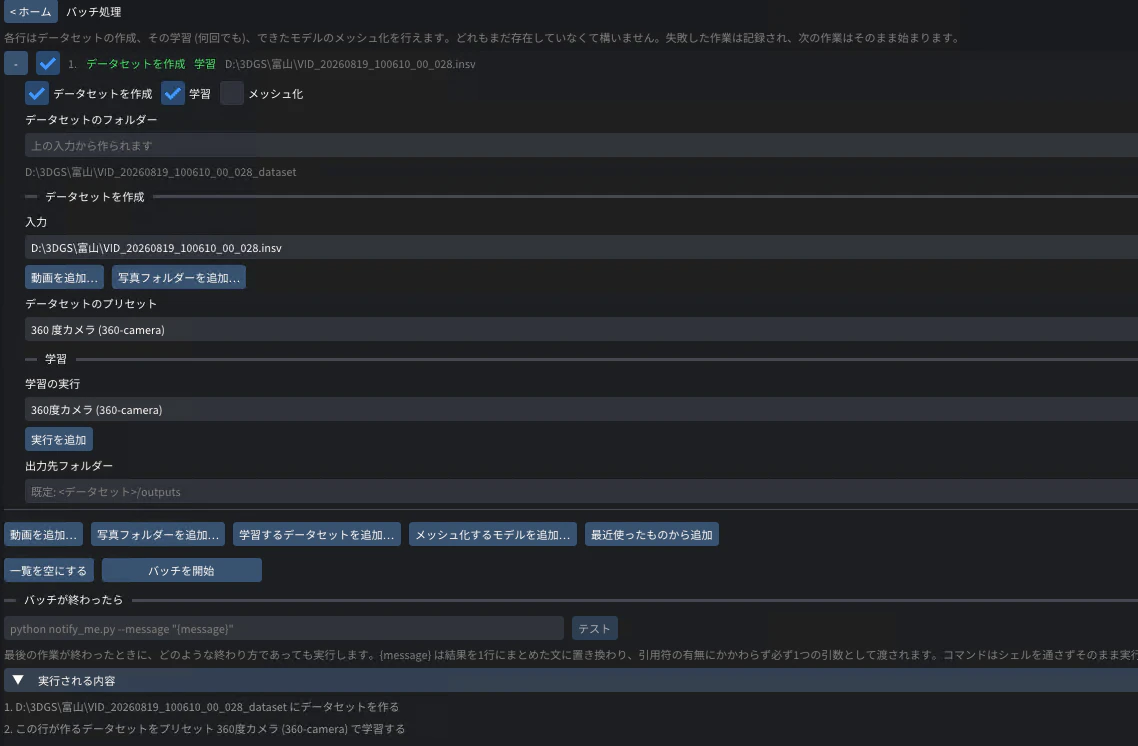This screenshot has height=746, width=1138.
Task: Toggle the データセットを作成 checkbox
Action: (36, 94)
